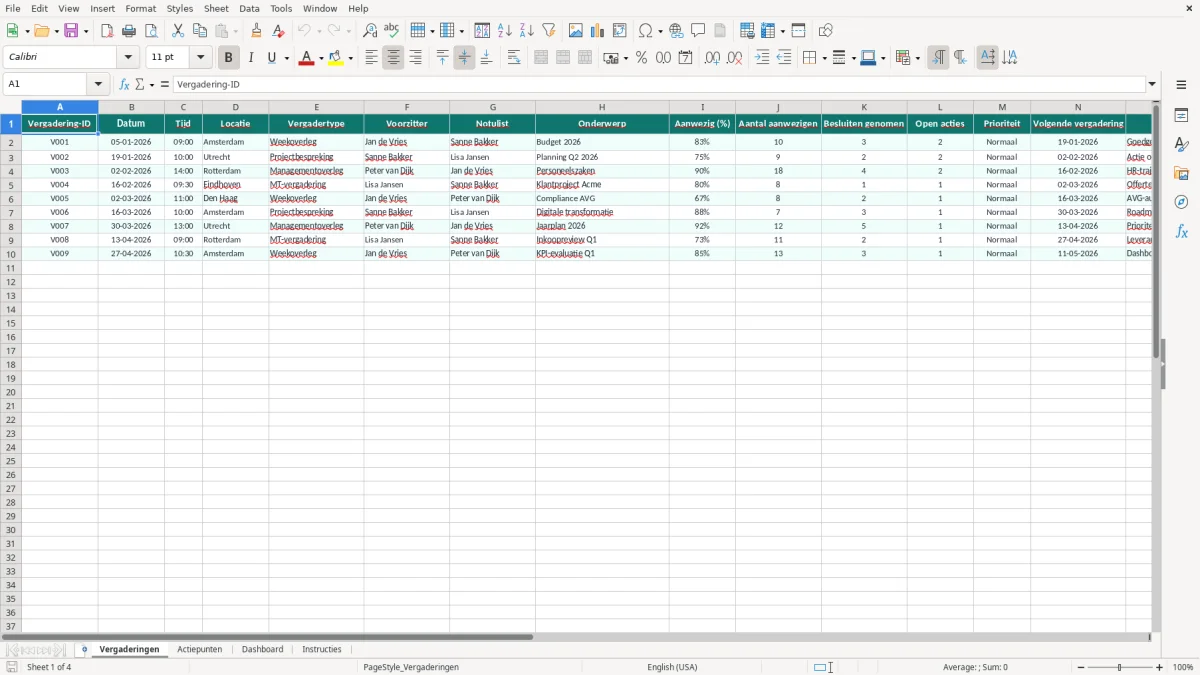Switch to the Actiepunten sheet tab
Image resolution: width=1200 pixels, height=675 pixels.
tap(199, 650)
